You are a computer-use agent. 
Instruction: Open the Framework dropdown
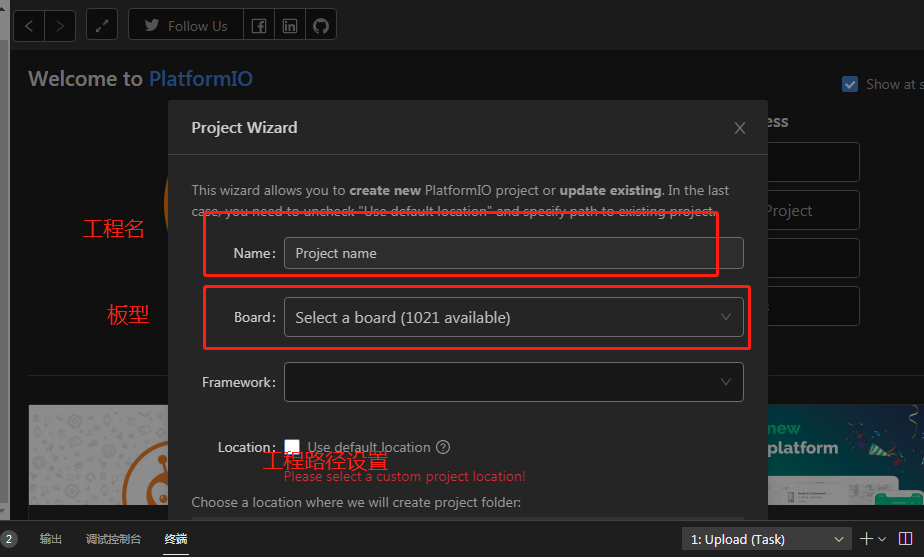click(x=513, y=382)
